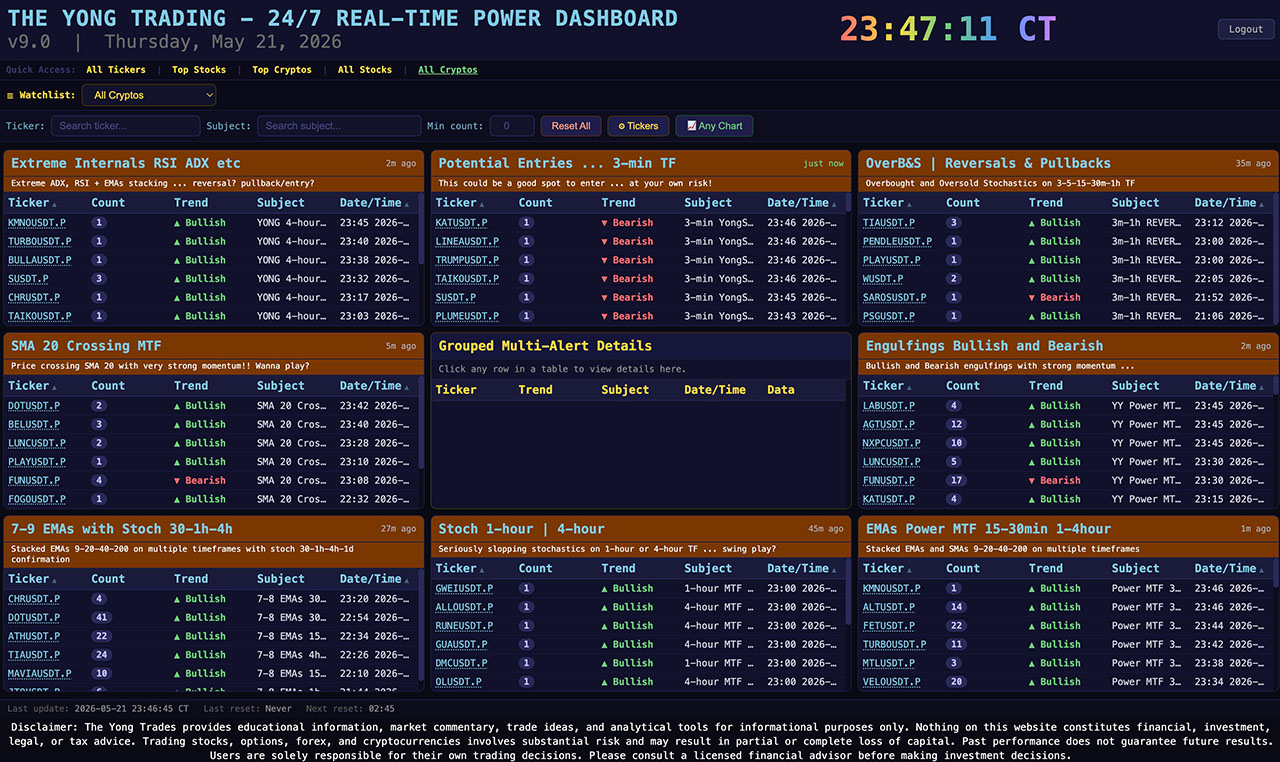The image size is (1280, 762).
Task: Open the Top Stocks quick access link
Action: 199,70
